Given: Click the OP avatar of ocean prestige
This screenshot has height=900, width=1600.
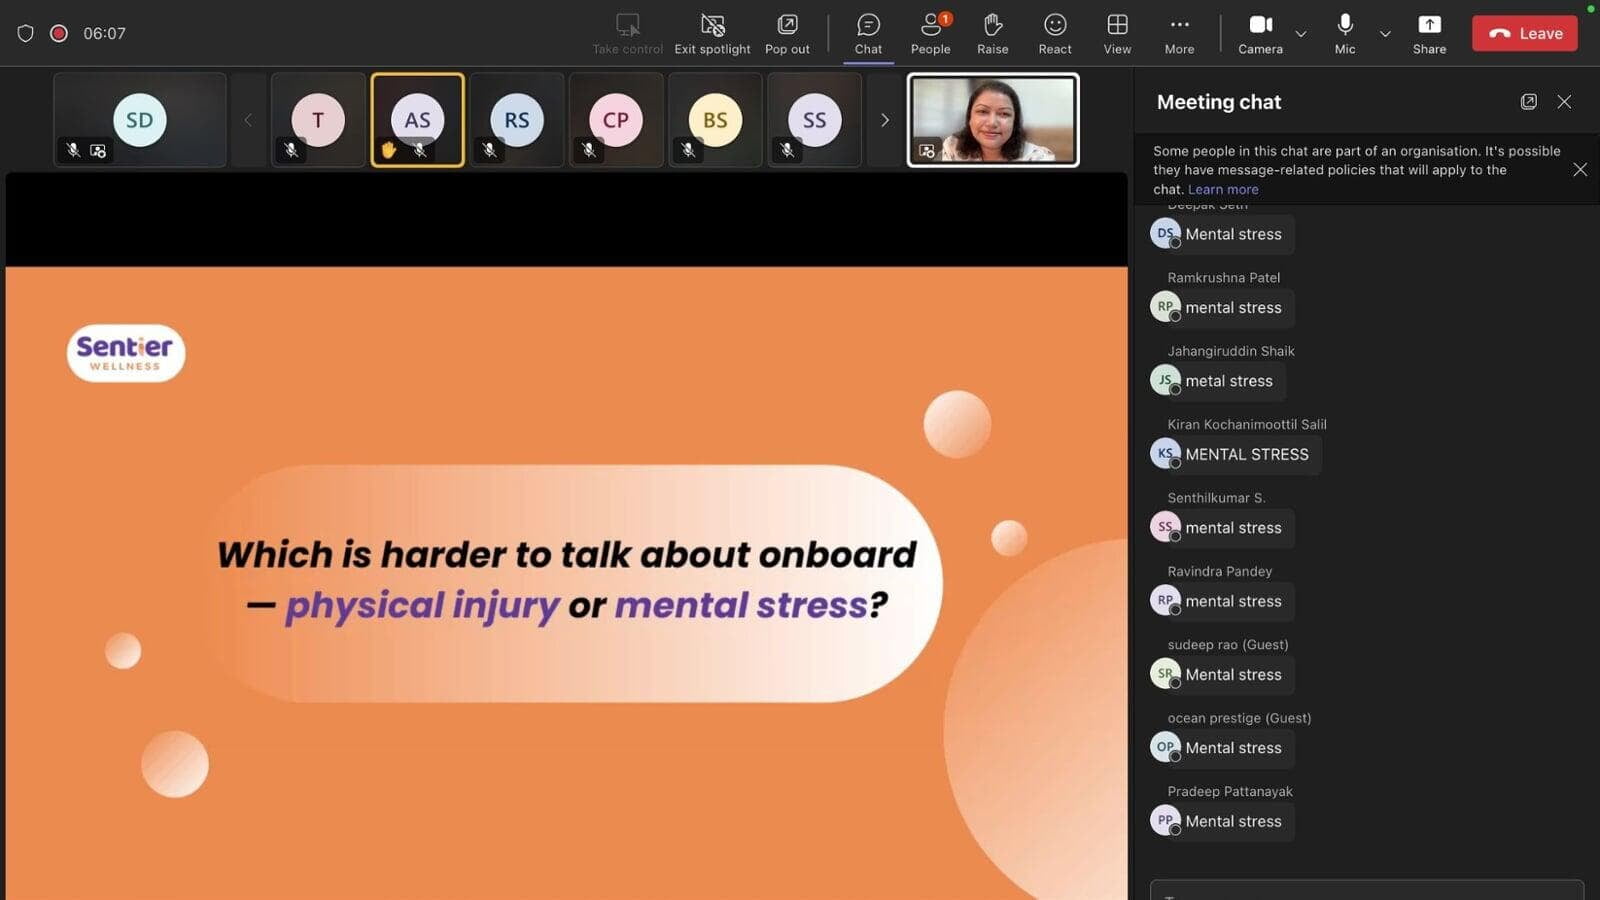Looking at the screenshot, I should [x=1165, y=746].
